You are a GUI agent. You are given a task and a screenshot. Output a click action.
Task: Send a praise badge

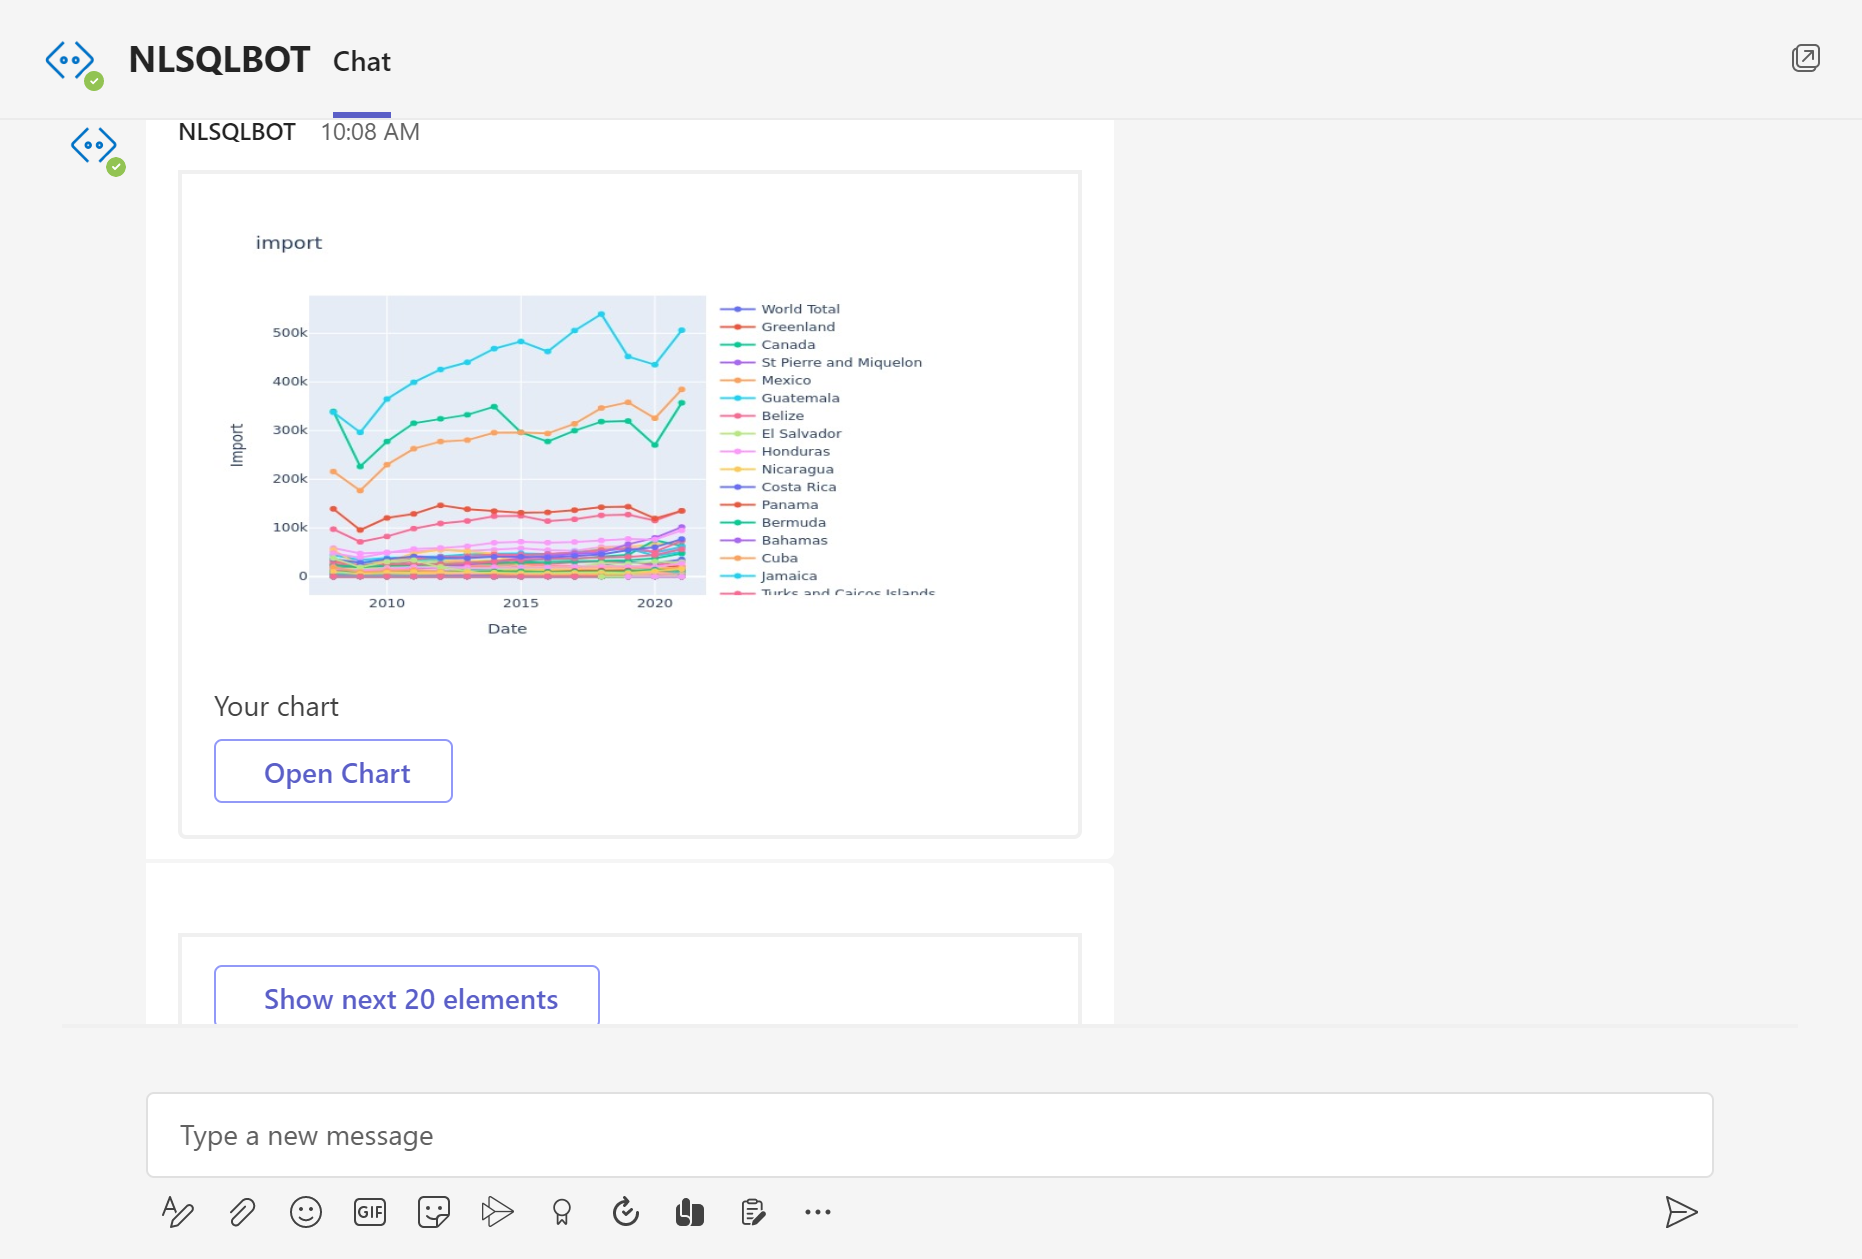561,1211
